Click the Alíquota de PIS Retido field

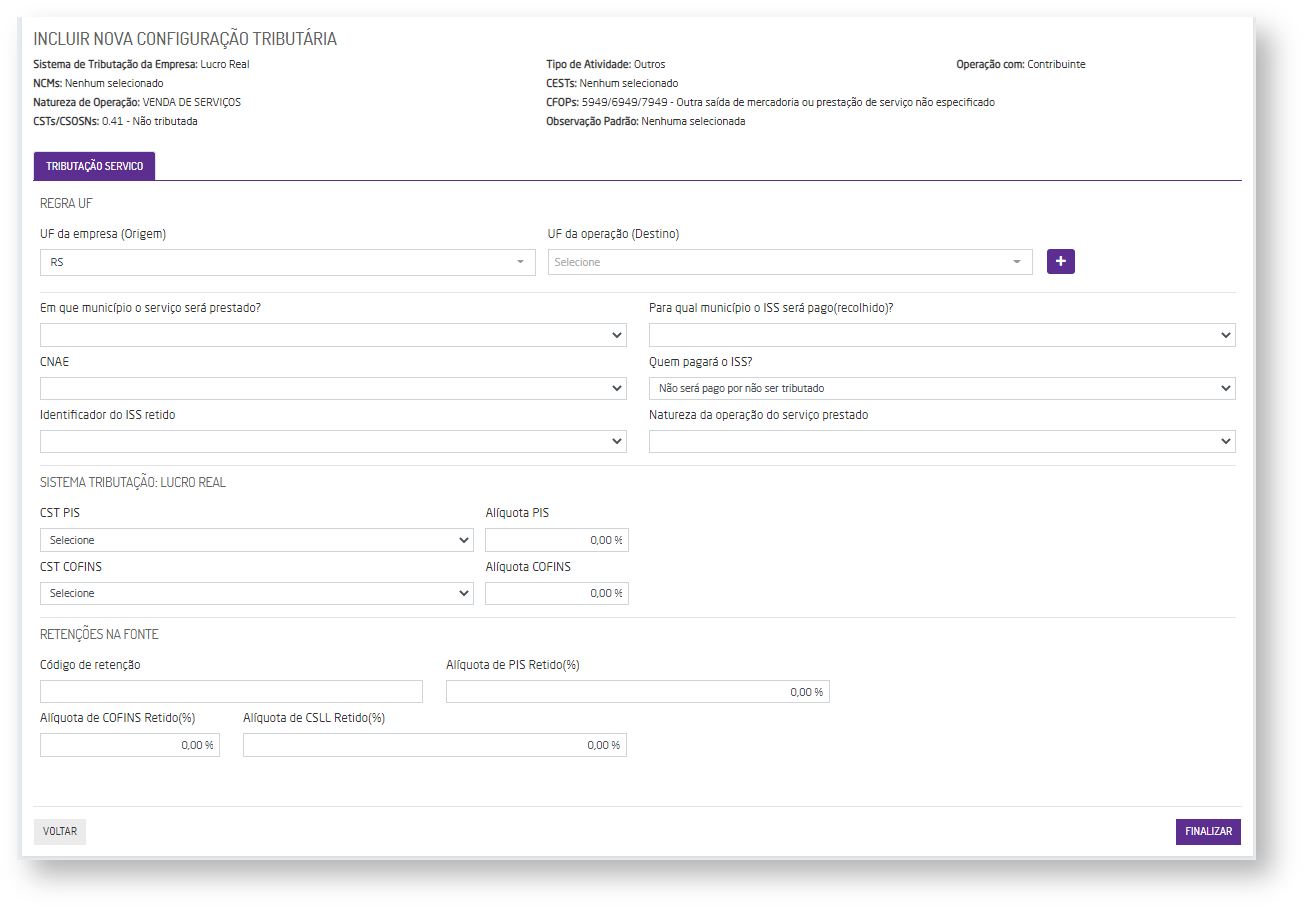638,692
